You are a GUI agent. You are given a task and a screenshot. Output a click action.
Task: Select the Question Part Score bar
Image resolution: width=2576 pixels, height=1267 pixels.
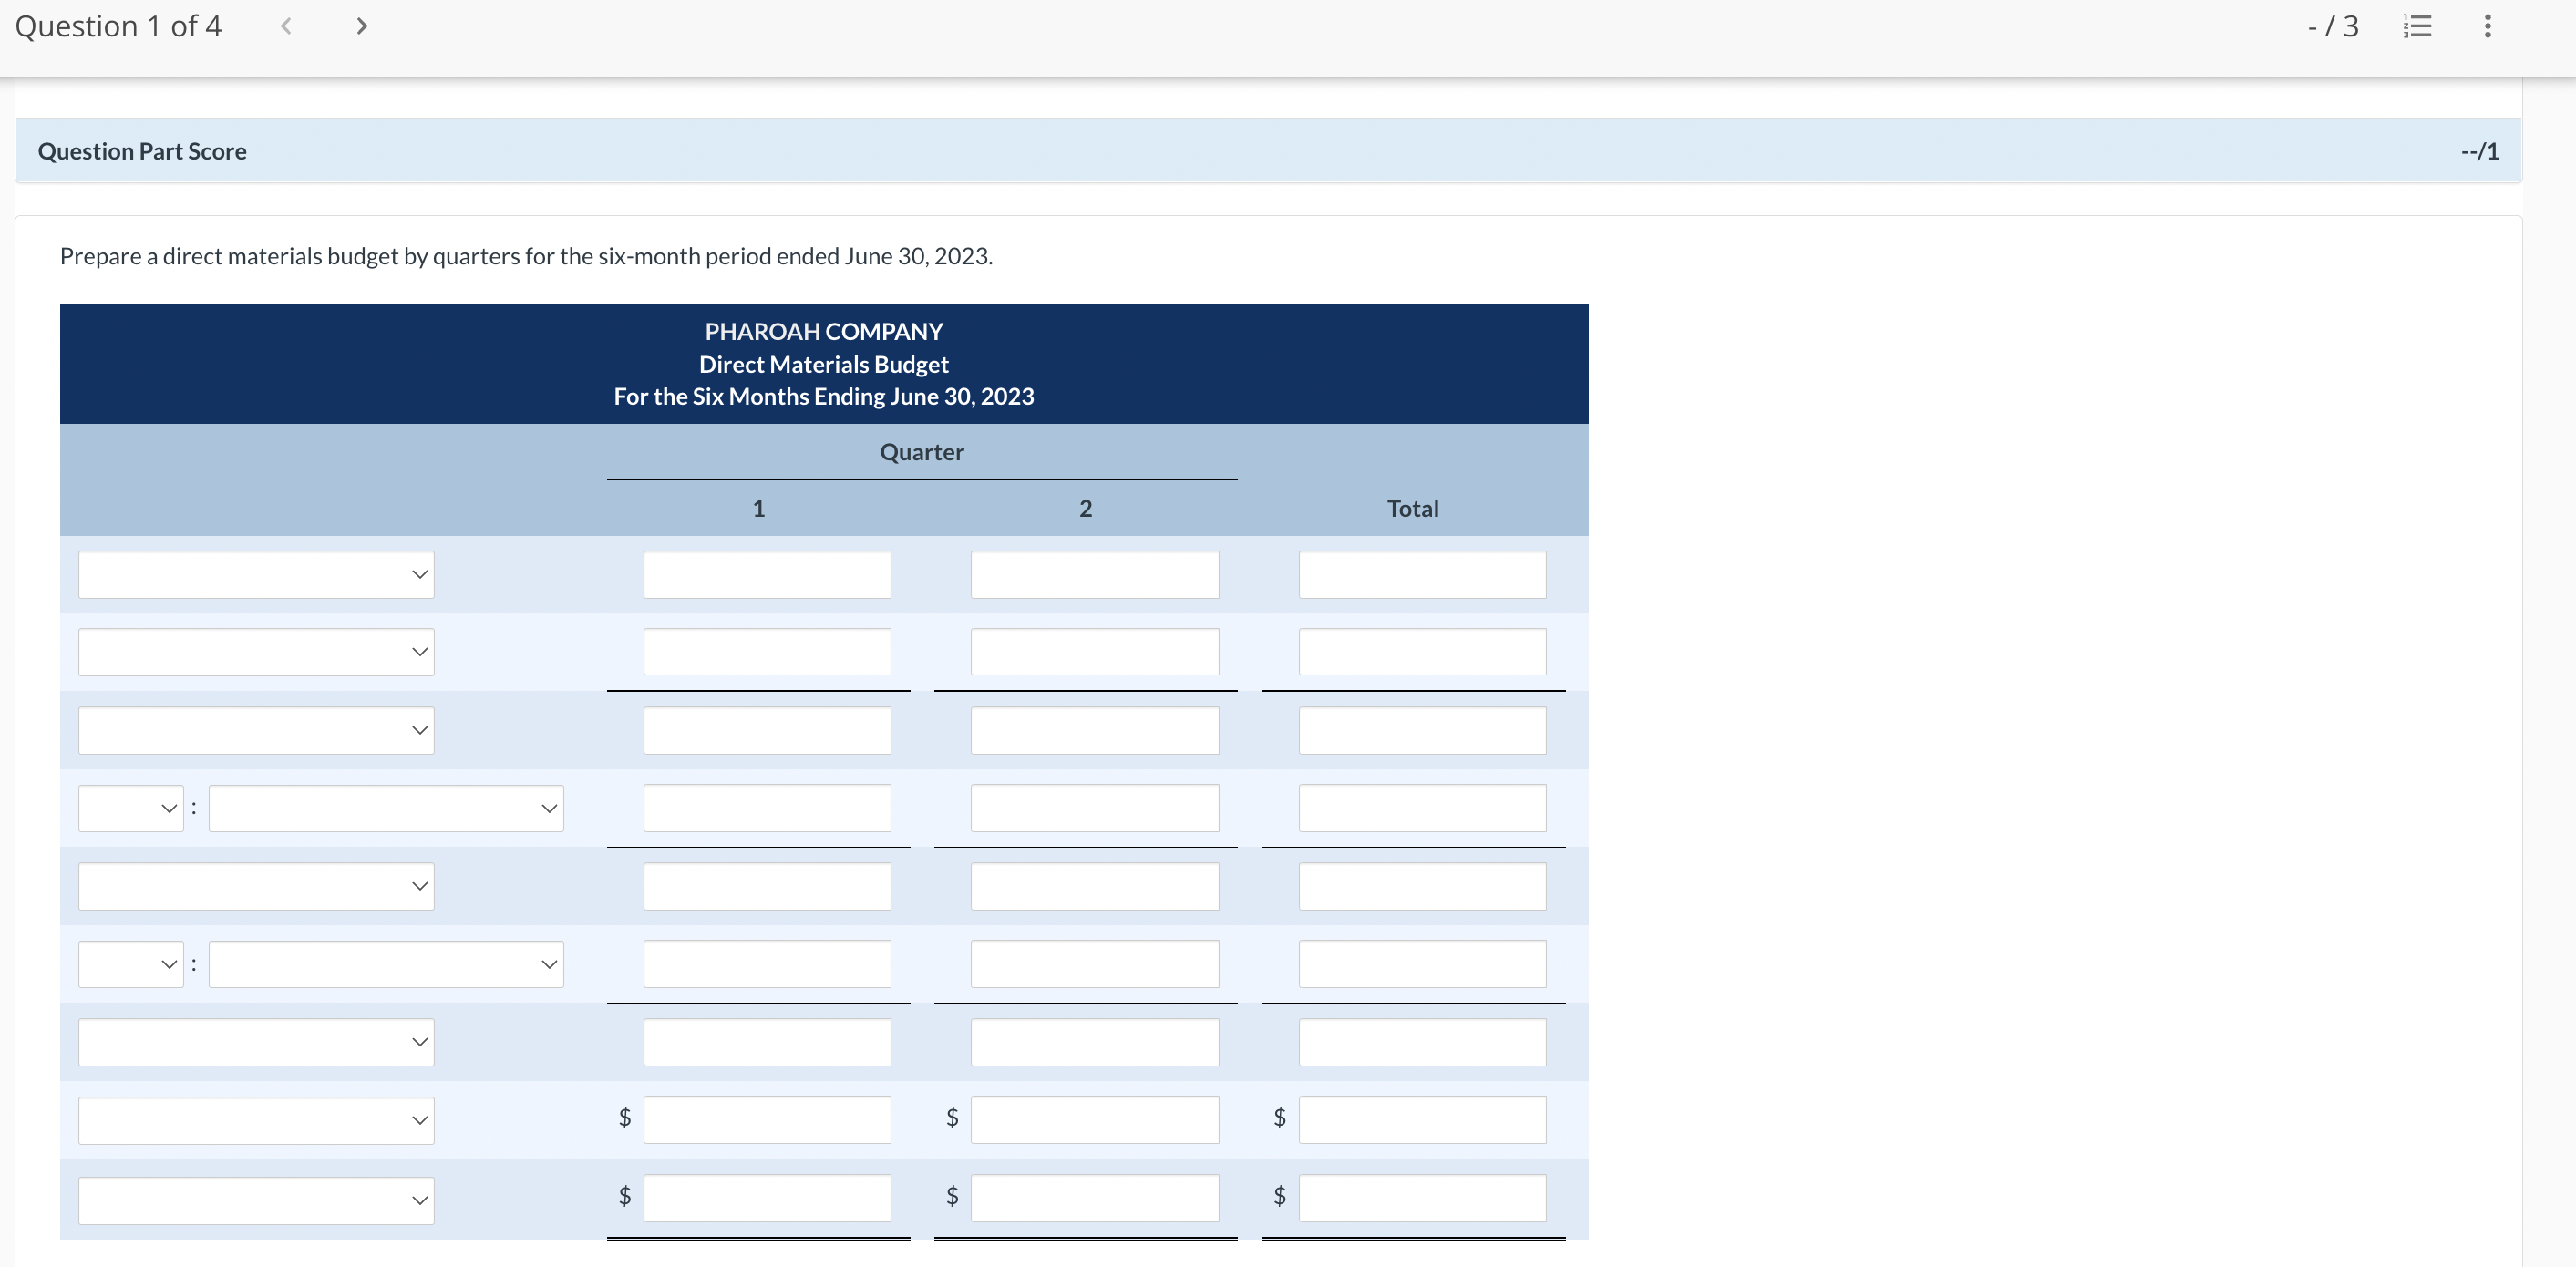[141, 150]
